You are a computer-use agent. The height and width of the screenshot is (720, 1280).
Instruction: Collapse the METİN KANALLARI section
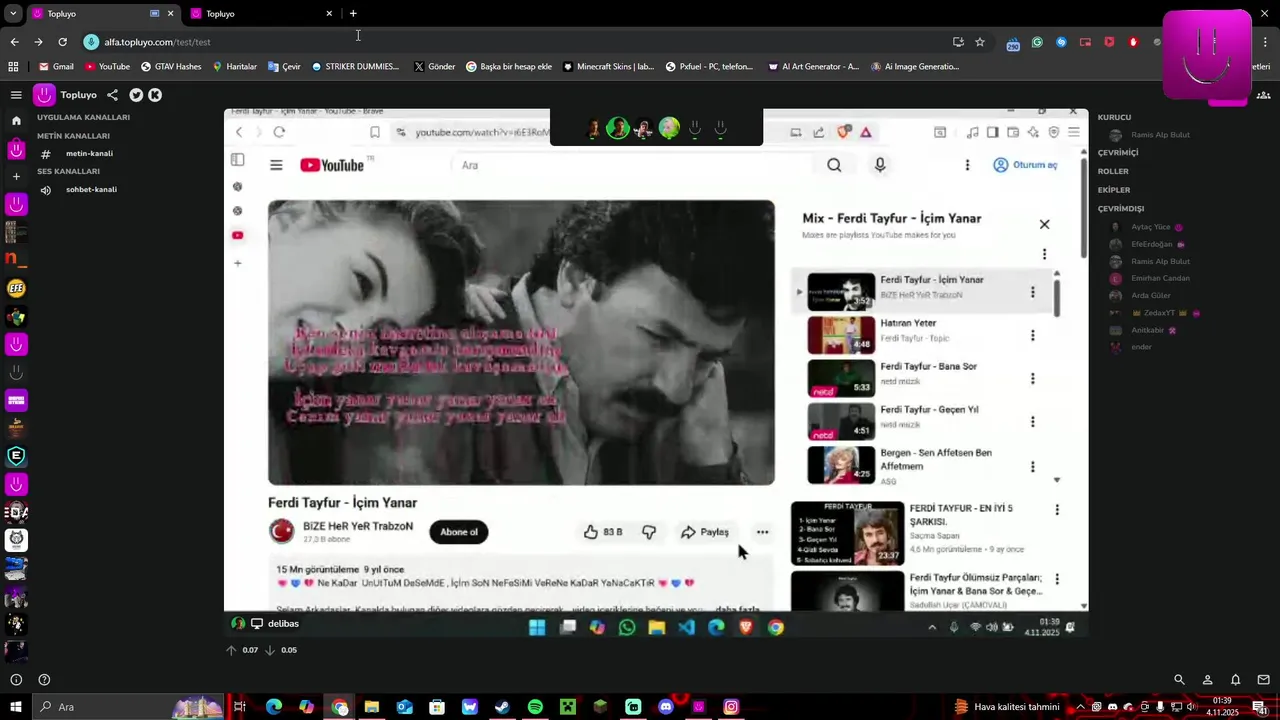coord(73,136)
